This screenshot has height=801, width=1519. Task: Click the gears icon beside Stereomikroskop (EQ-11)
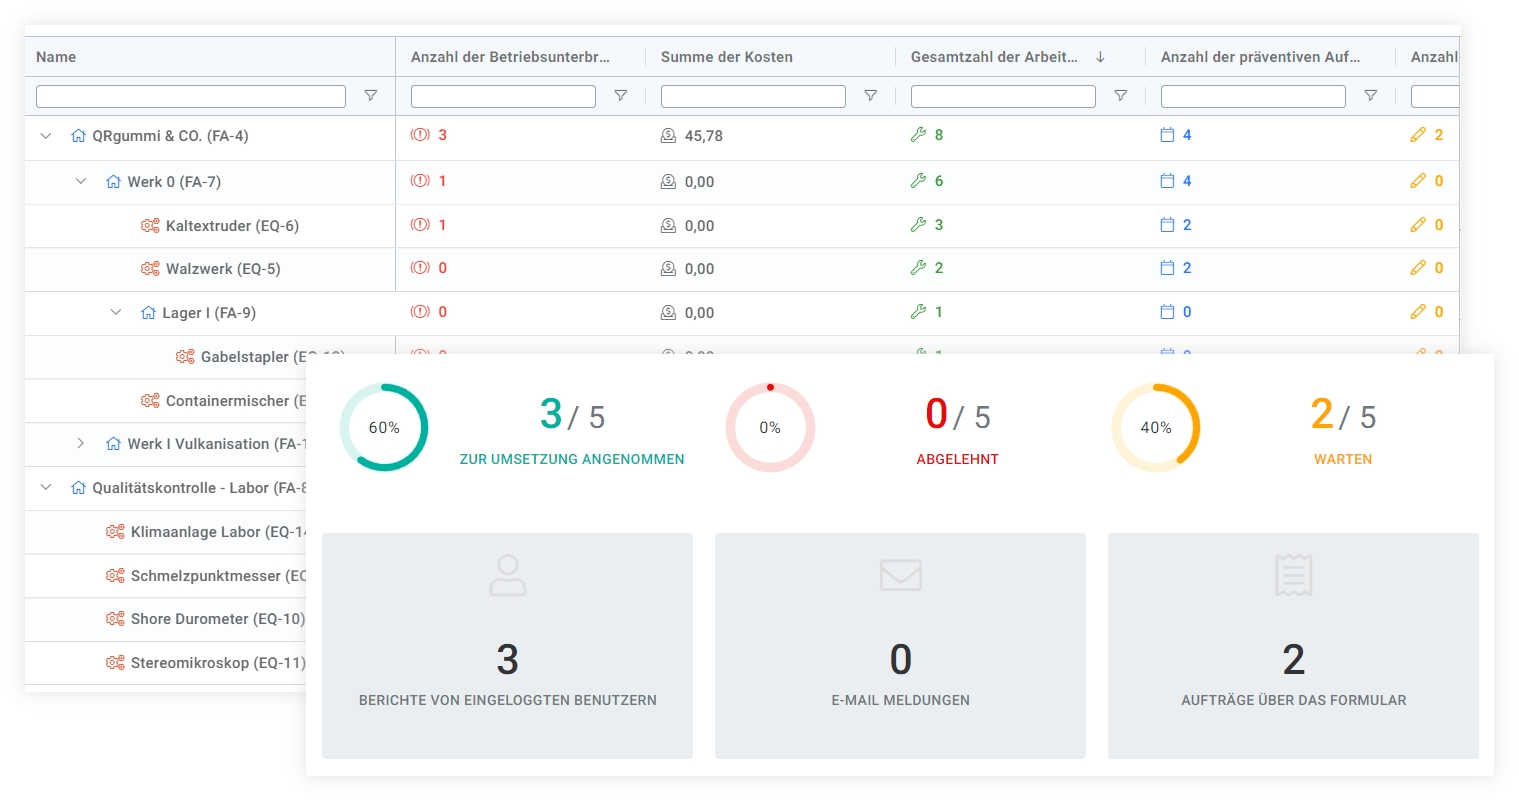point(115,663)
